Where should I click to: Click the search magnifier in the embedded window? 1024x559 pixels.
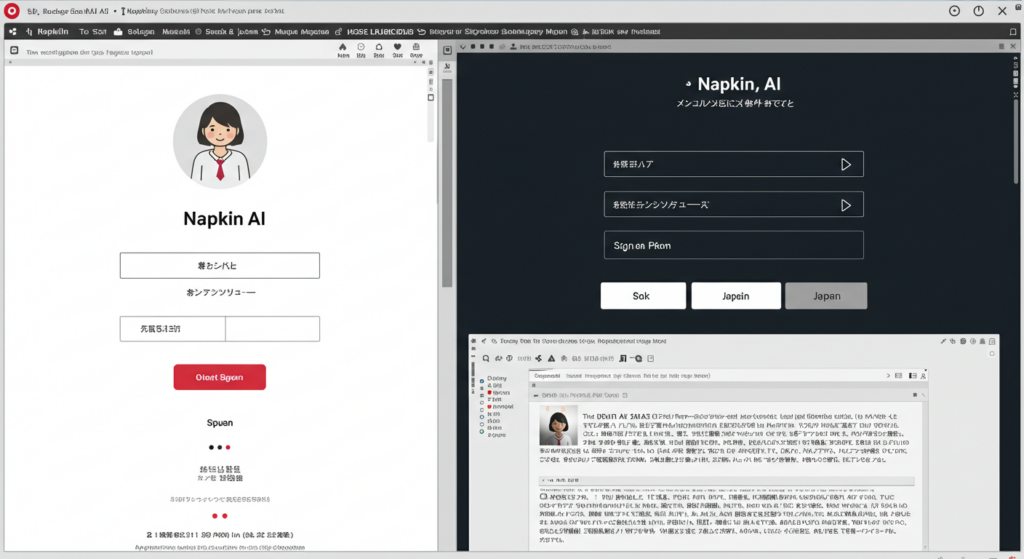tap(486, 359)
